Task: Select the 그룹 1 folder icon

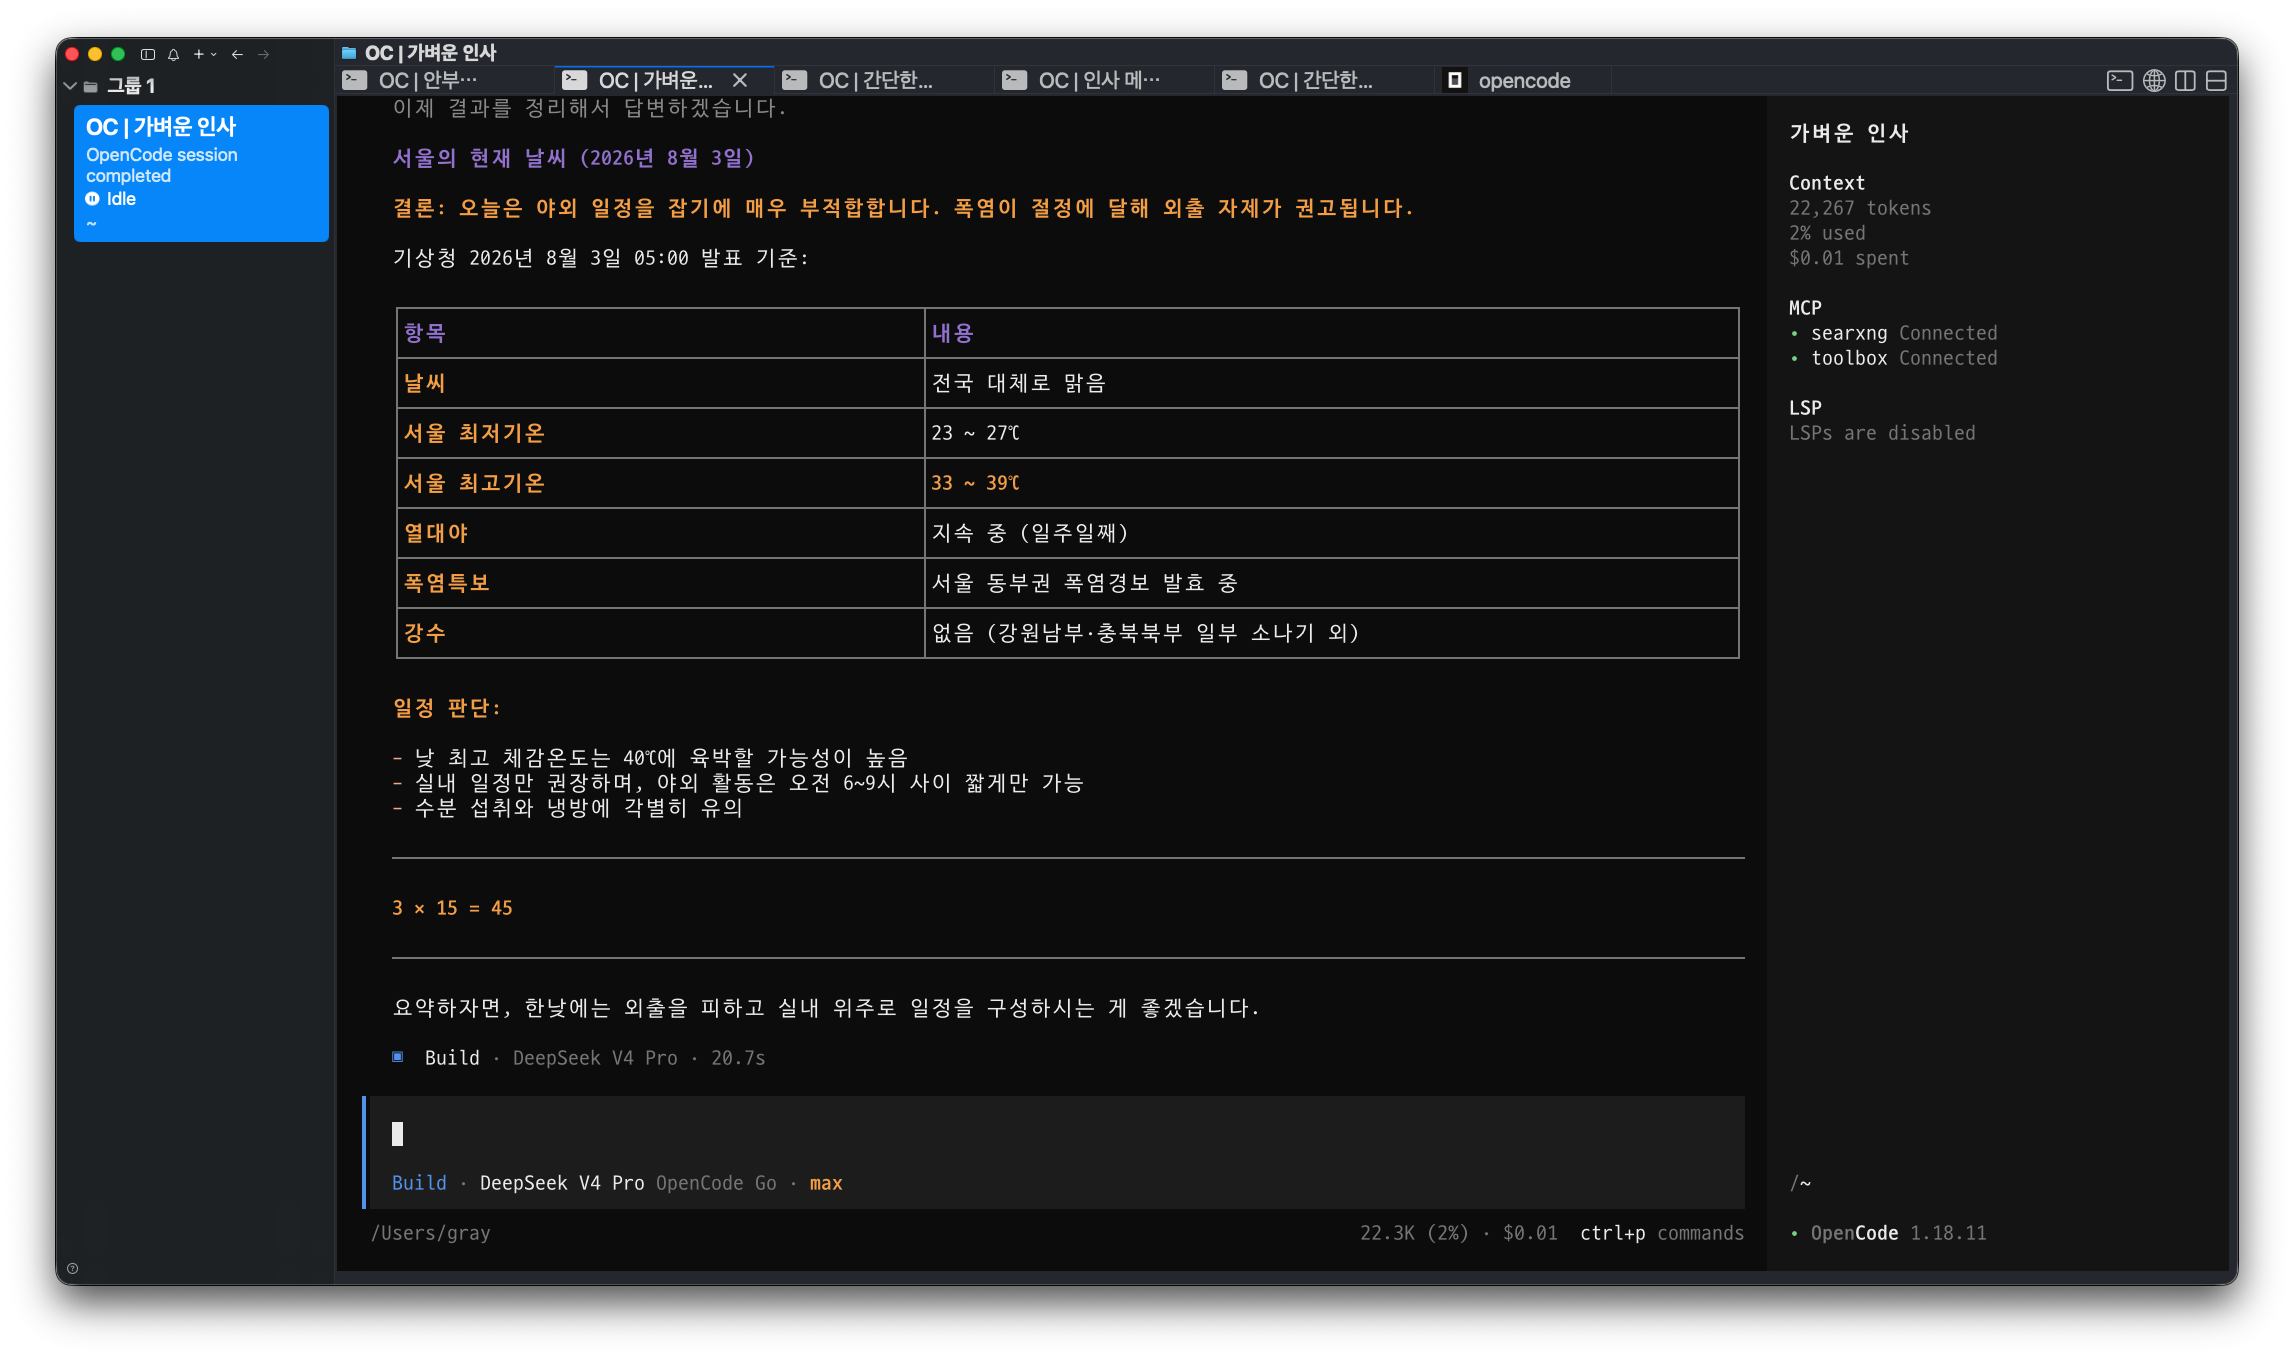Action: [90, 86]
